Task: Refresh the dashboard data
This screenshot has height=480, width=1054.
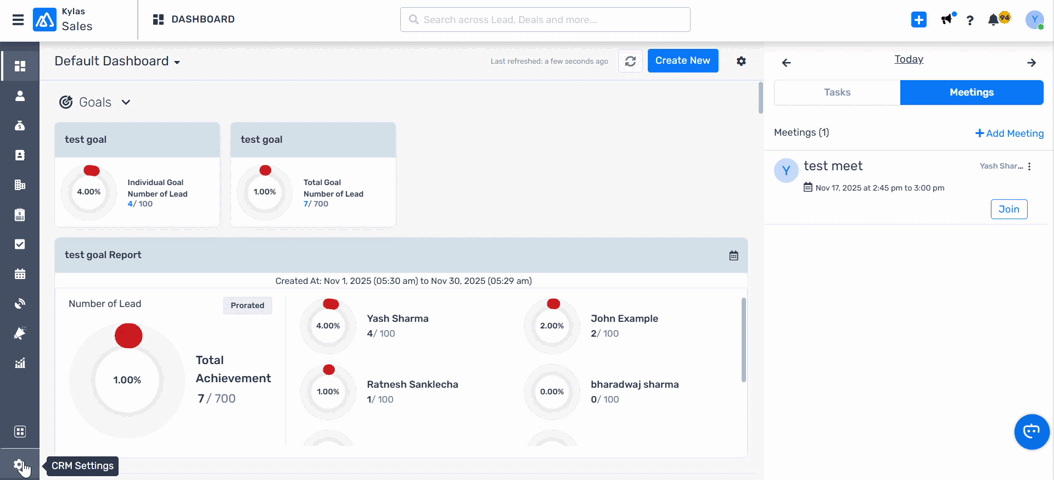Action: (x=630, y=61)
